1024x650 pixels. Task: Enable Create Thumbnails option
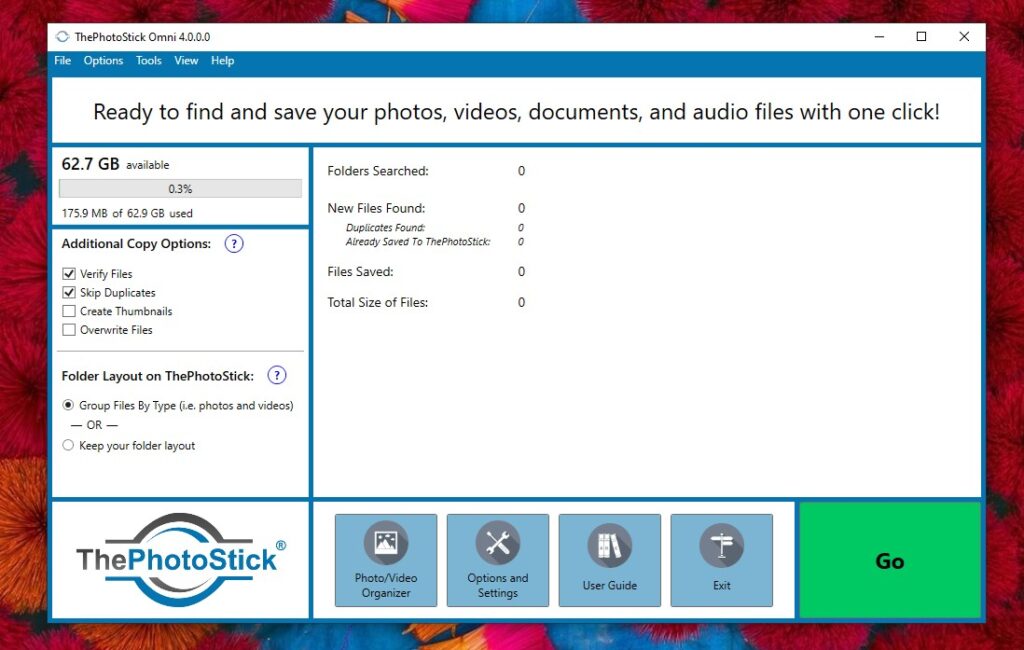69,311
